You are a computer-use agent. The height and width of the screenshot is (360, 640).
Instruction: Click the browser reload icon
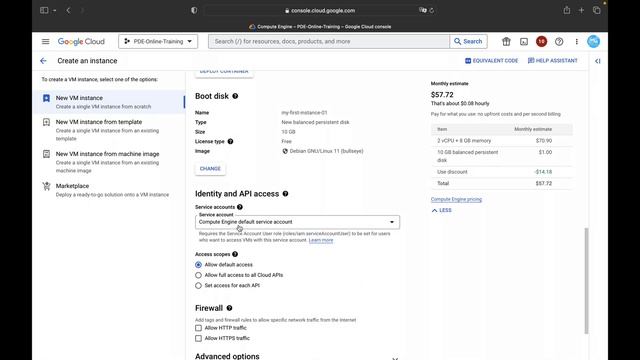pyautogui.click(x=431, y=10)
